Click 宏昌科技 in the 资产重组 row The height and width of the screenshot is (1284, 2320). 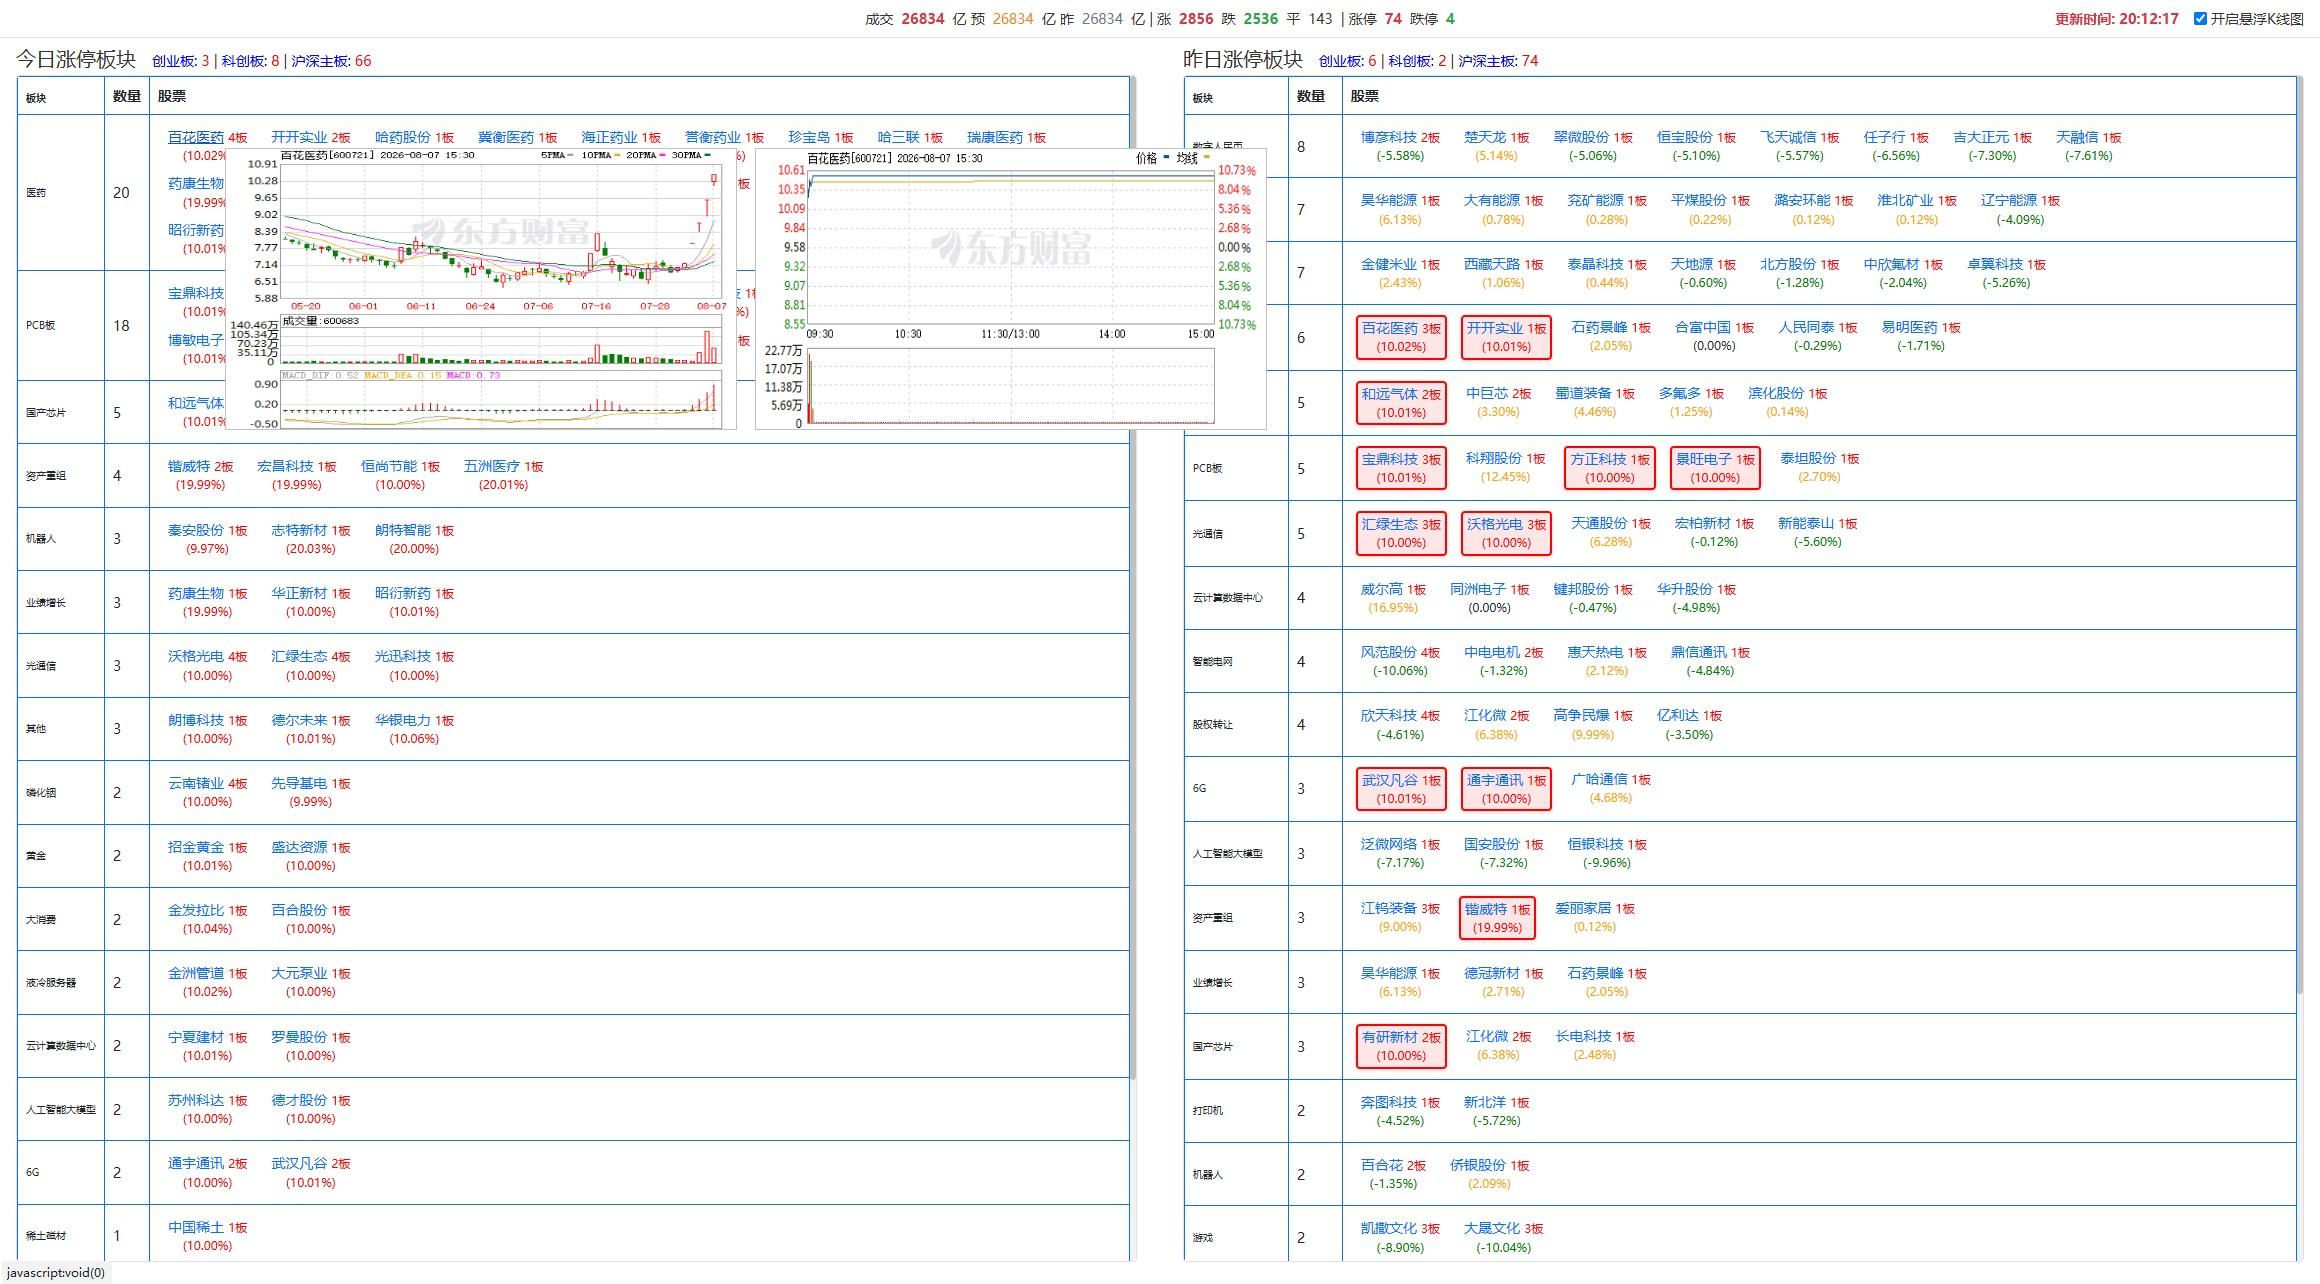coord(286,466)
